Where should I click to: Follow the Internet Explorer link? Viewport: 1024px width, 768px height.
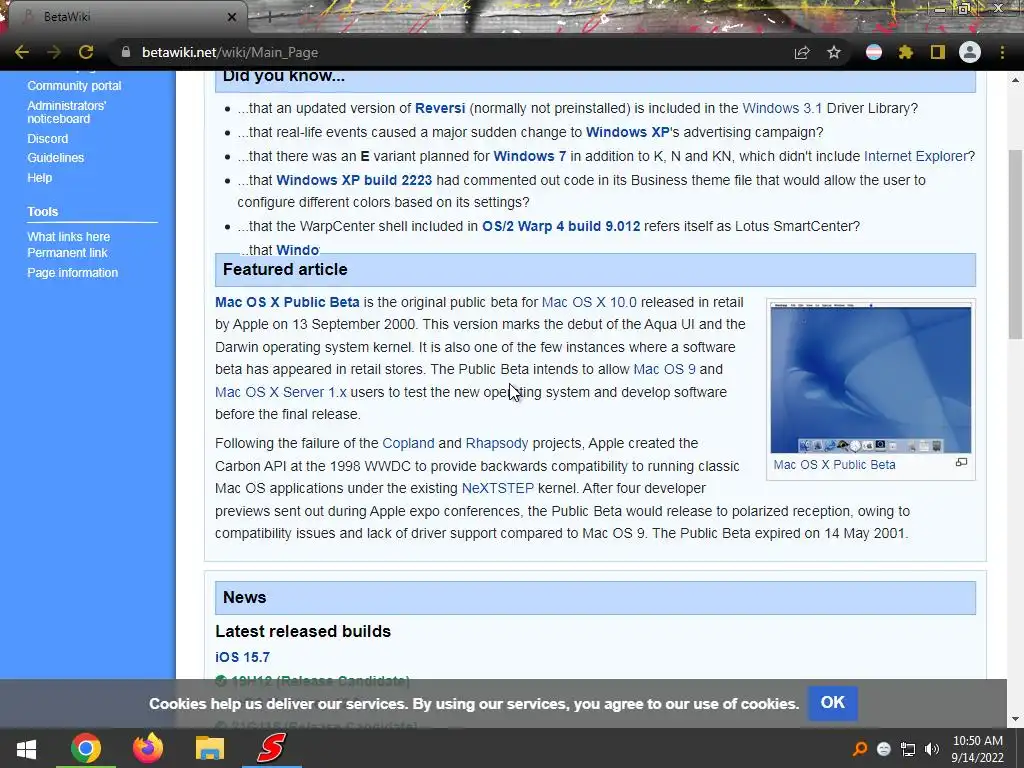pos(916,156)
